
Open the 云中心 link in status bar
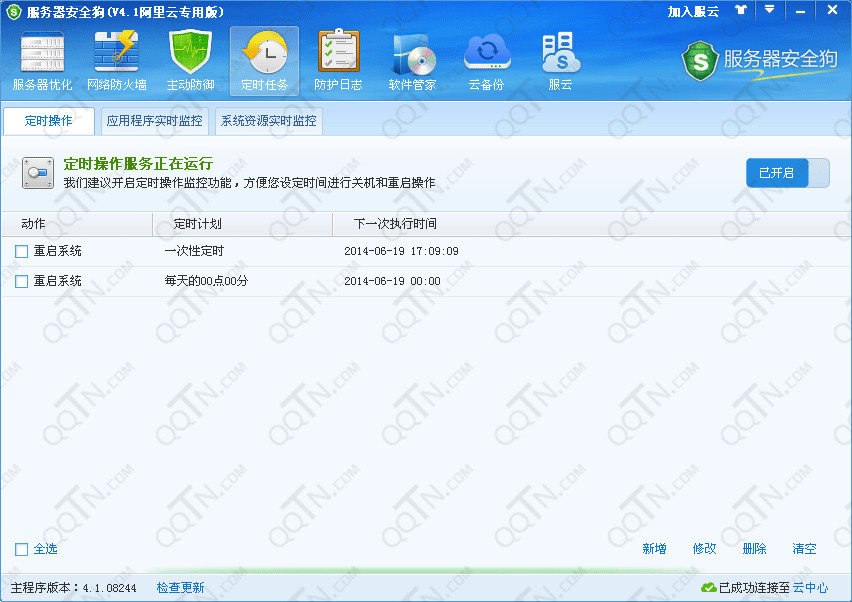pos(810,587)
